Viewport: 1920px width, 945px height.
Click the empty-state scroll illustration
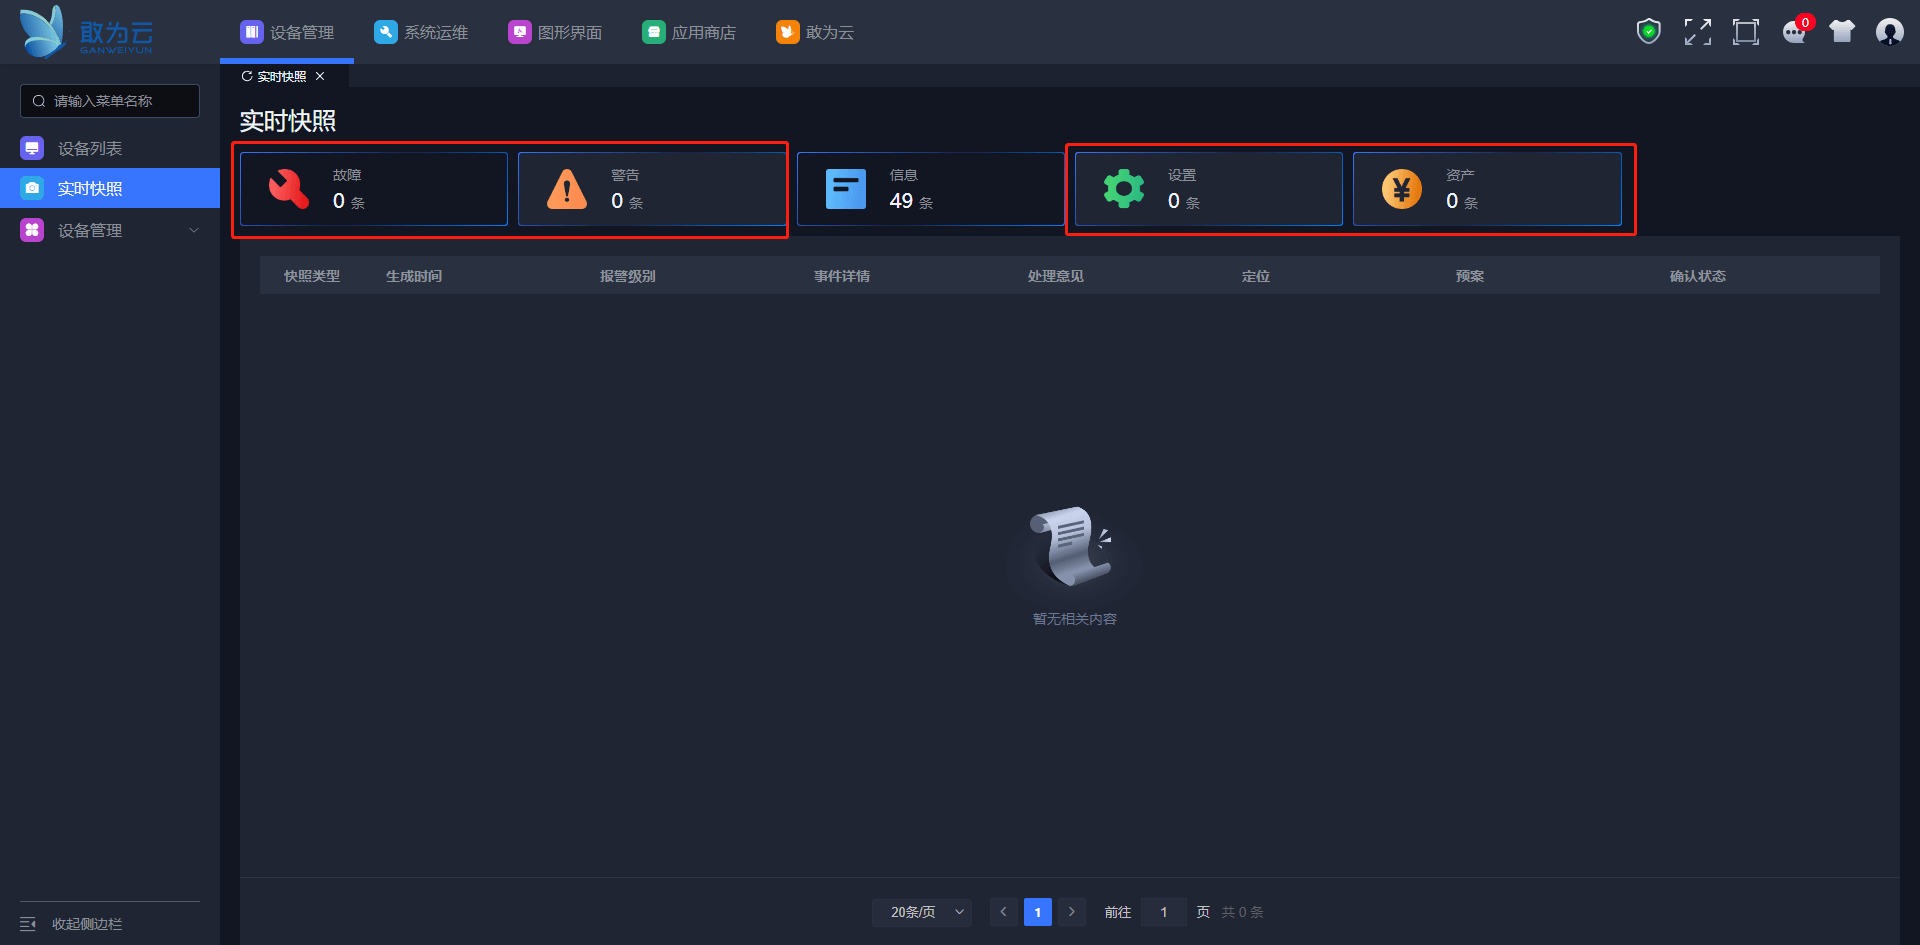[1074, 546]
